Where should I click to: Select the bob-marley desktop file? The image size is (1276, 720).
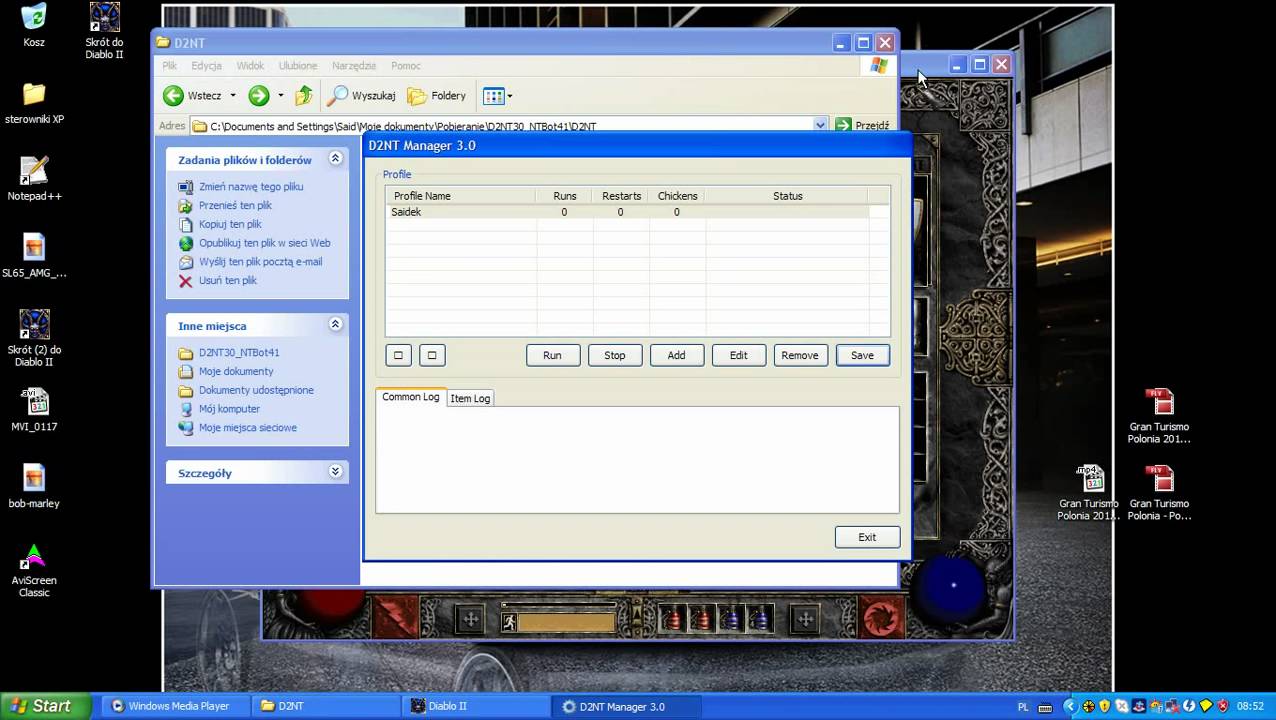34,487
